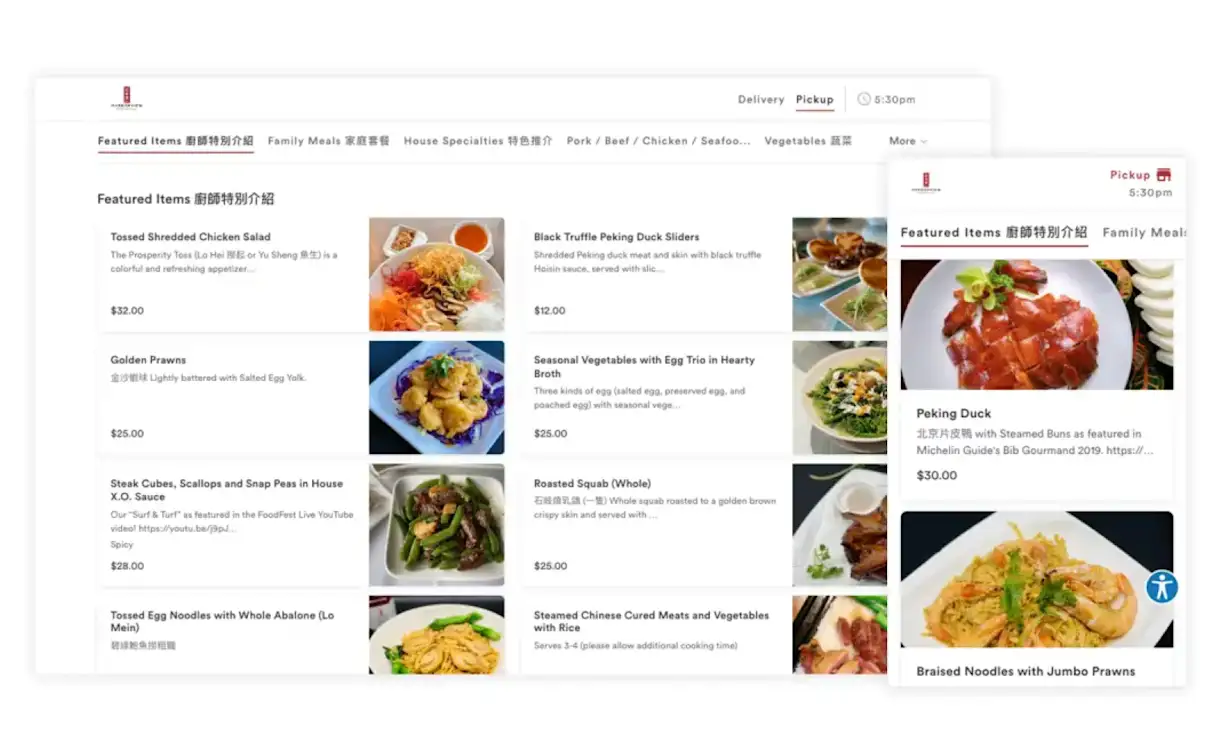
Task: Choose Roasted Squab (Whole) item
Action: click(592, 483)
